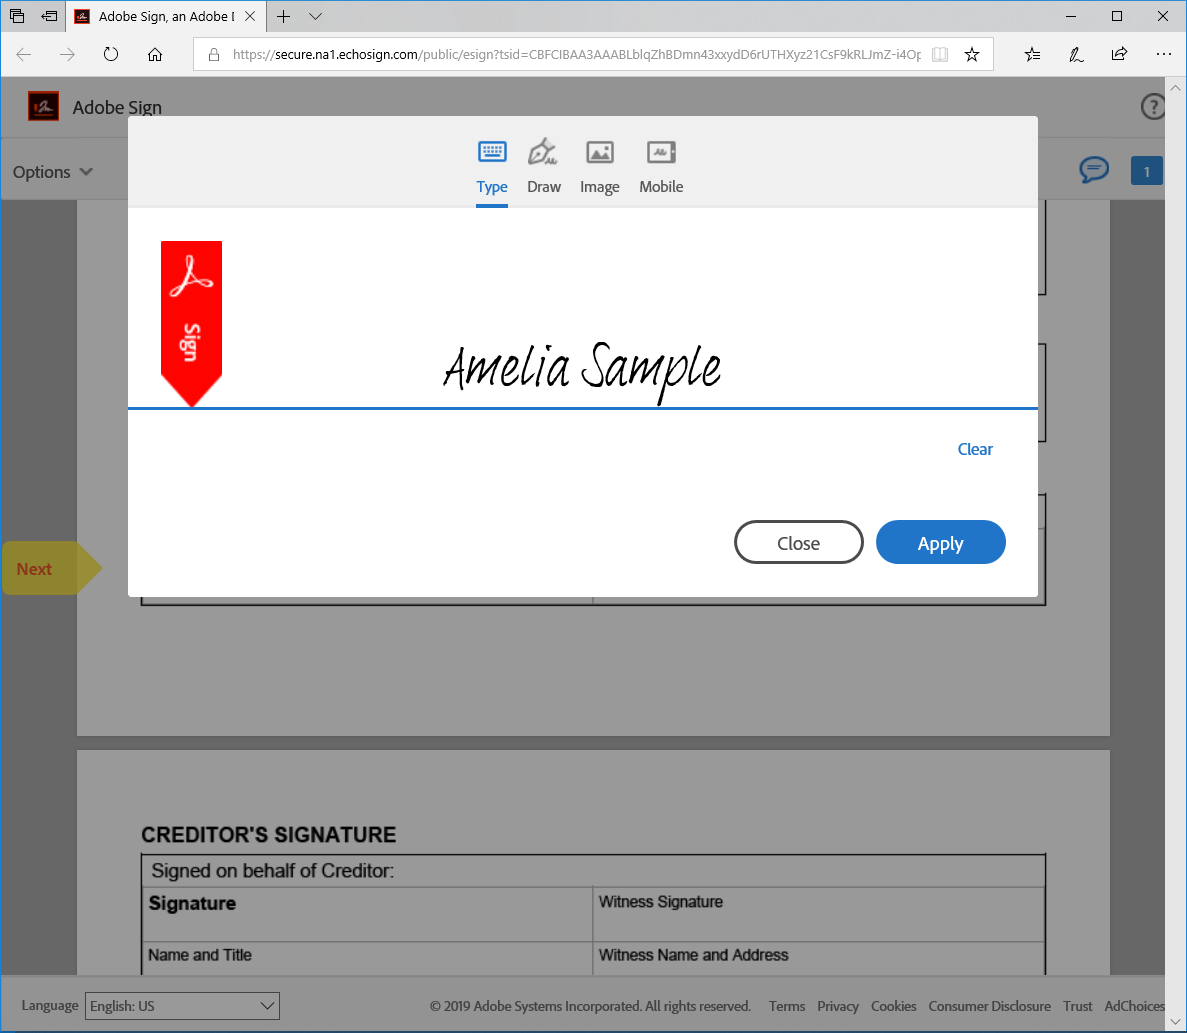Clear the typed signature
This screenshot has height=1033, width=1187.
pos(974,449)
